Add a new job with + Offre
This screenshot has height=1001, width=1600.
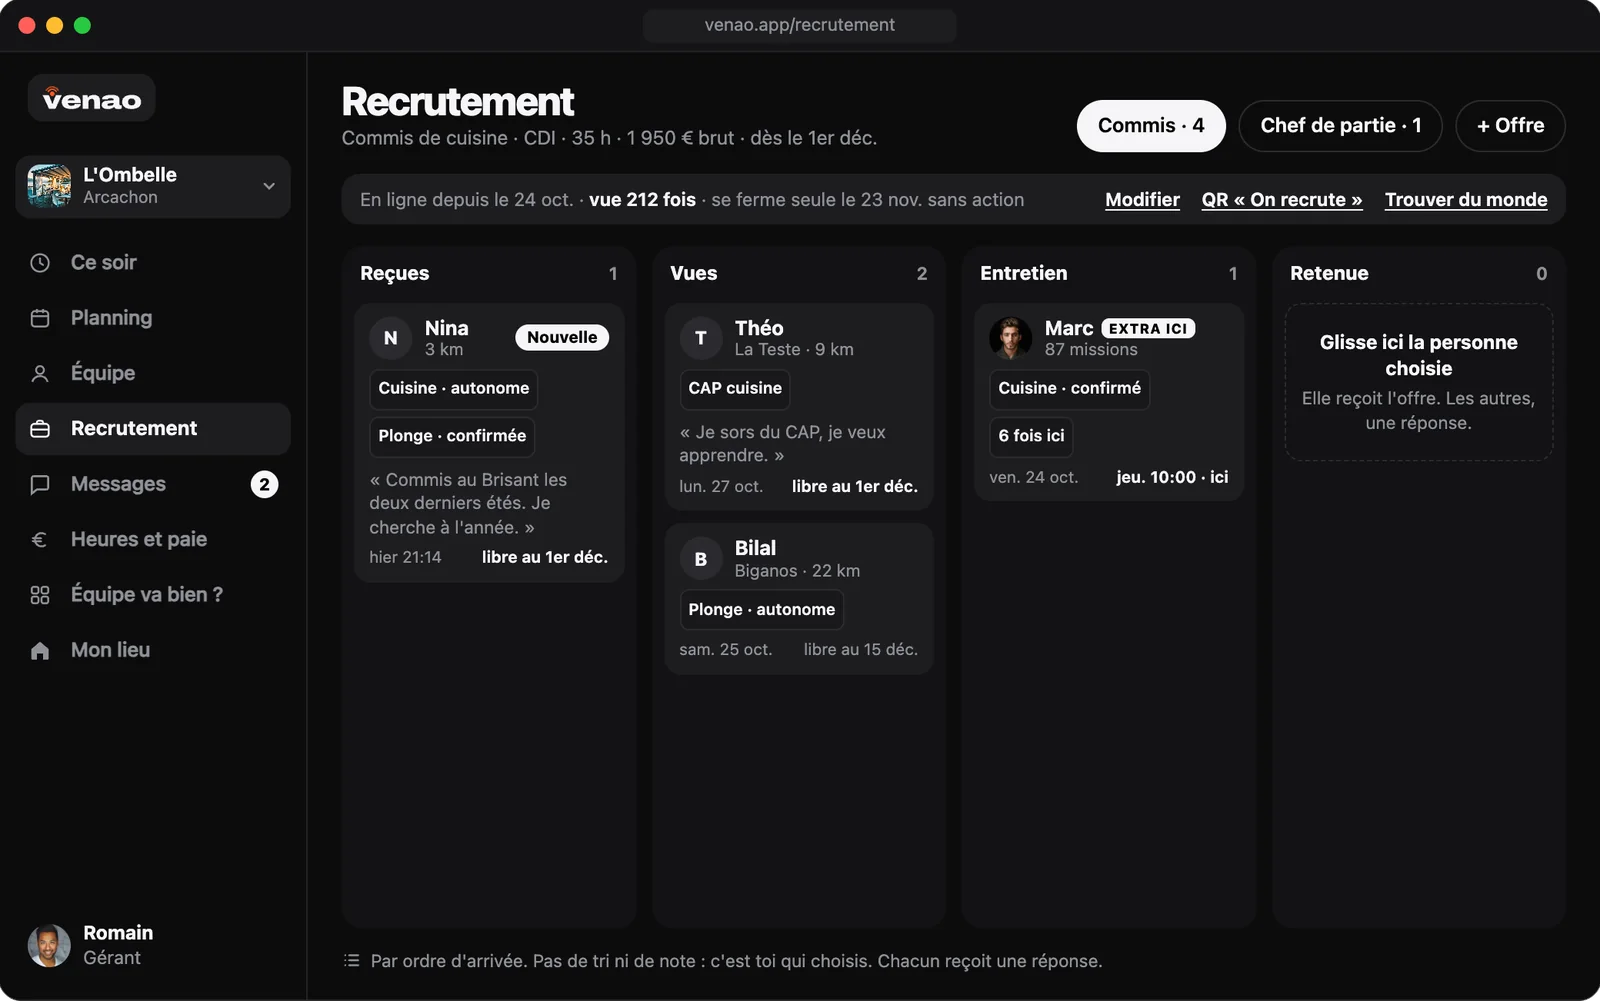tap(1510, 126)
